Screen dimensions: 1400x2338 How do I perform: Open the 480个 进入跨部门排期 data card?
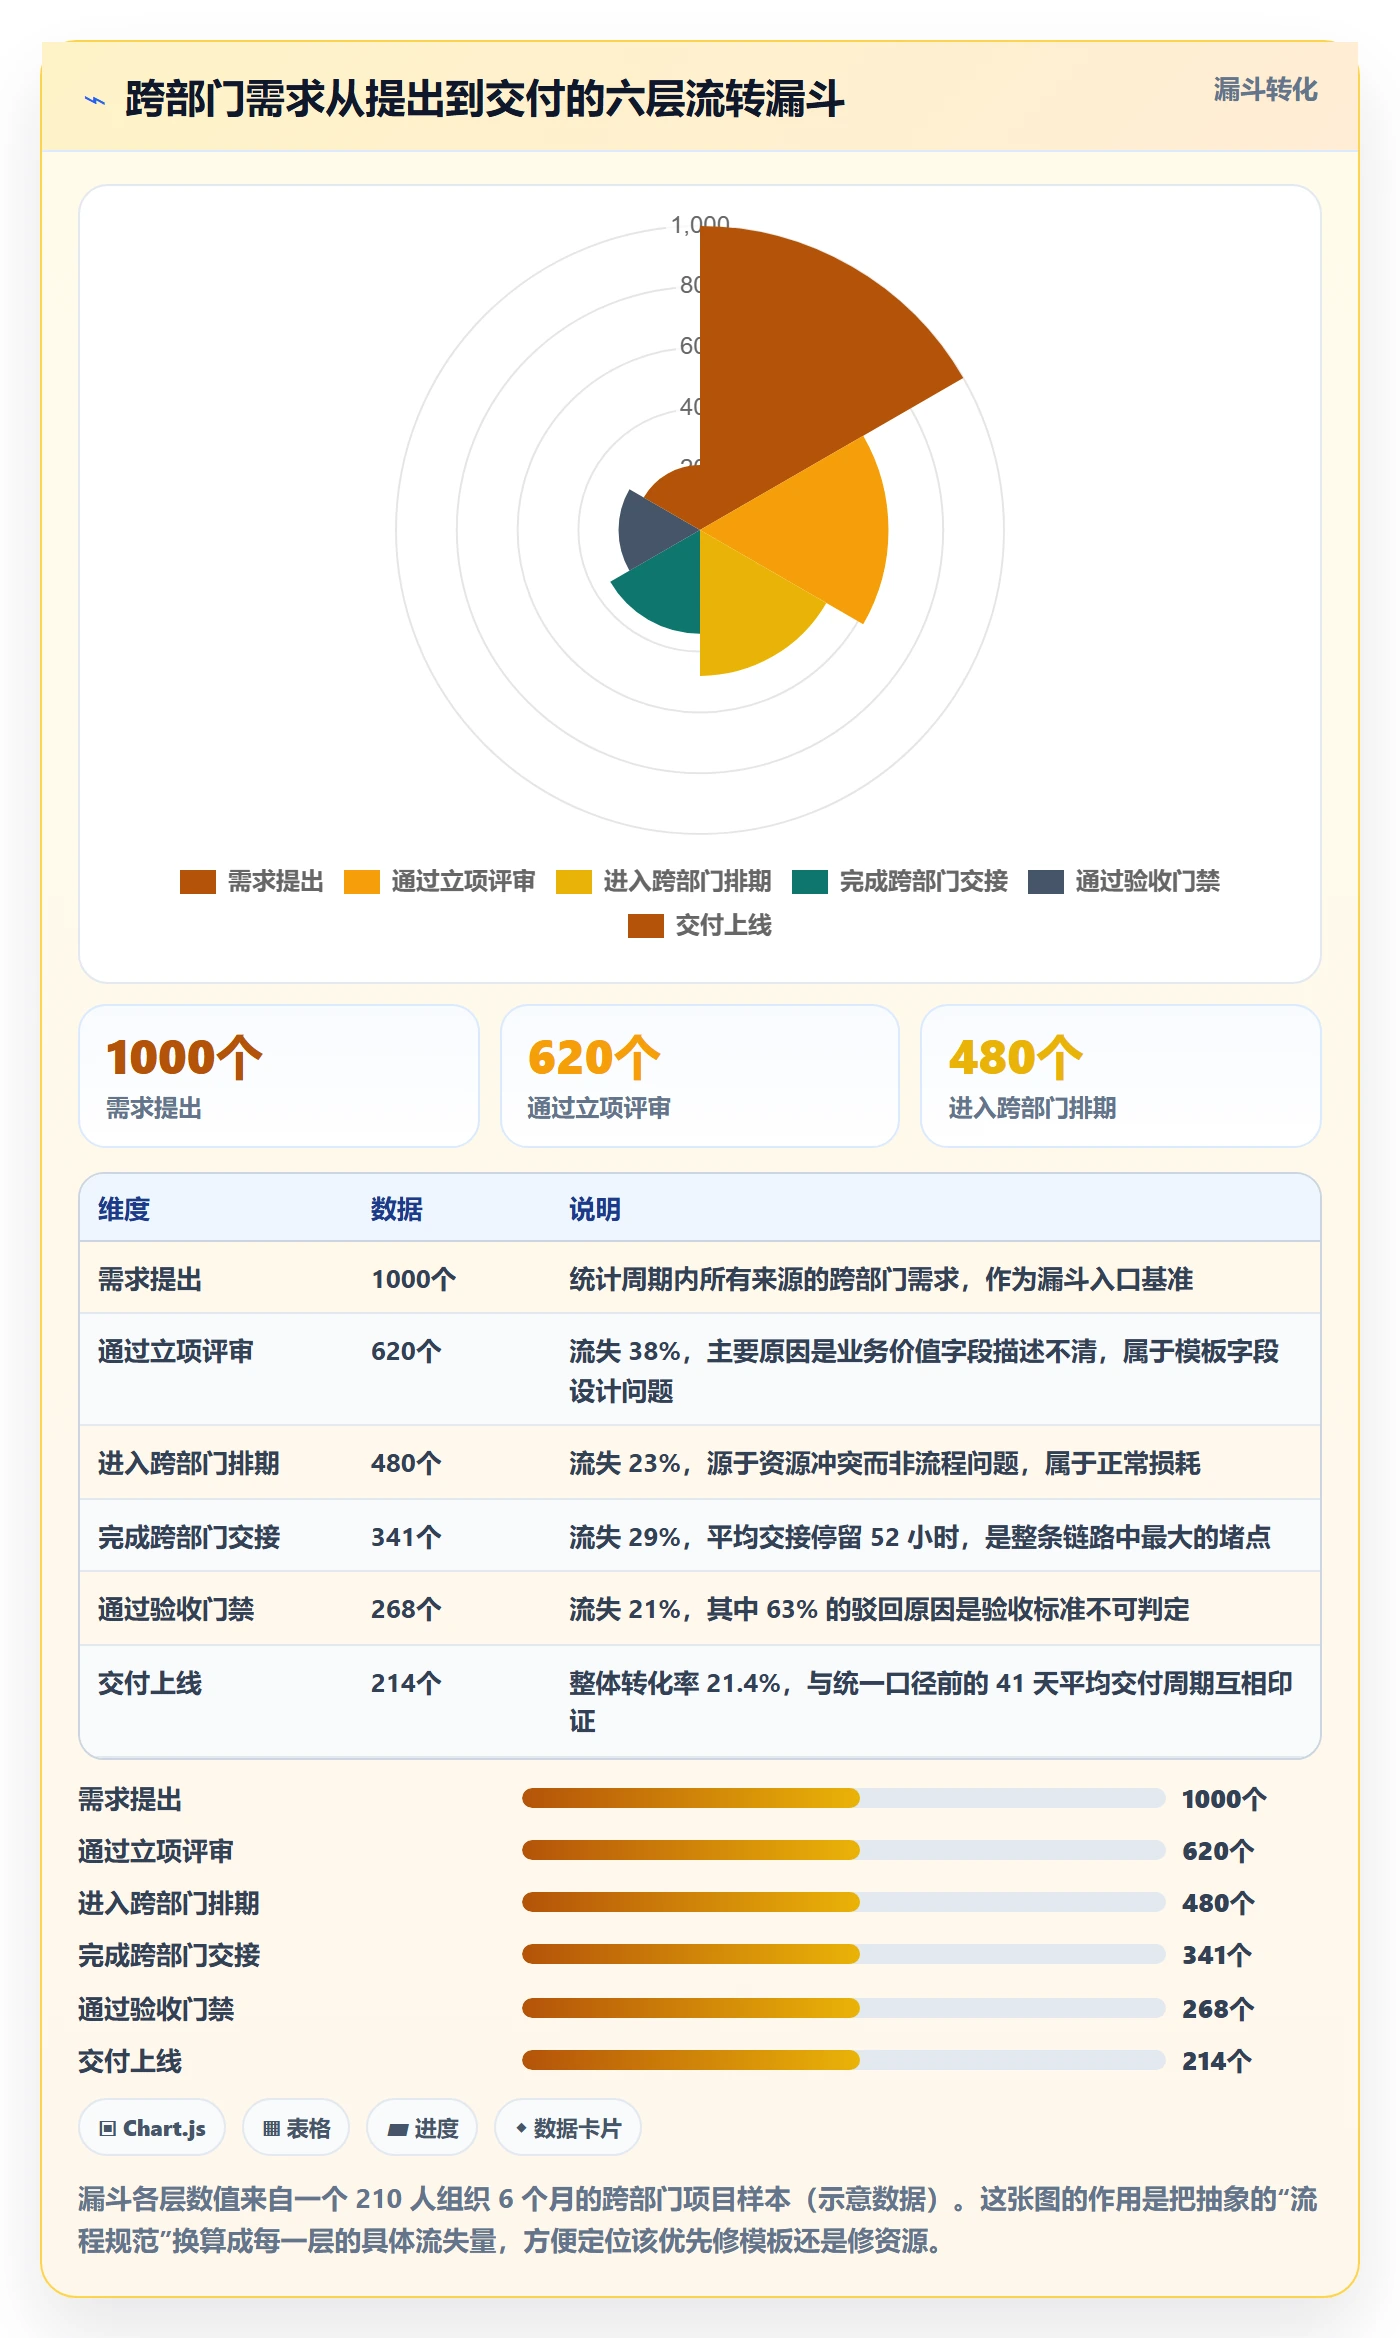click(x=1121, y=1076)
